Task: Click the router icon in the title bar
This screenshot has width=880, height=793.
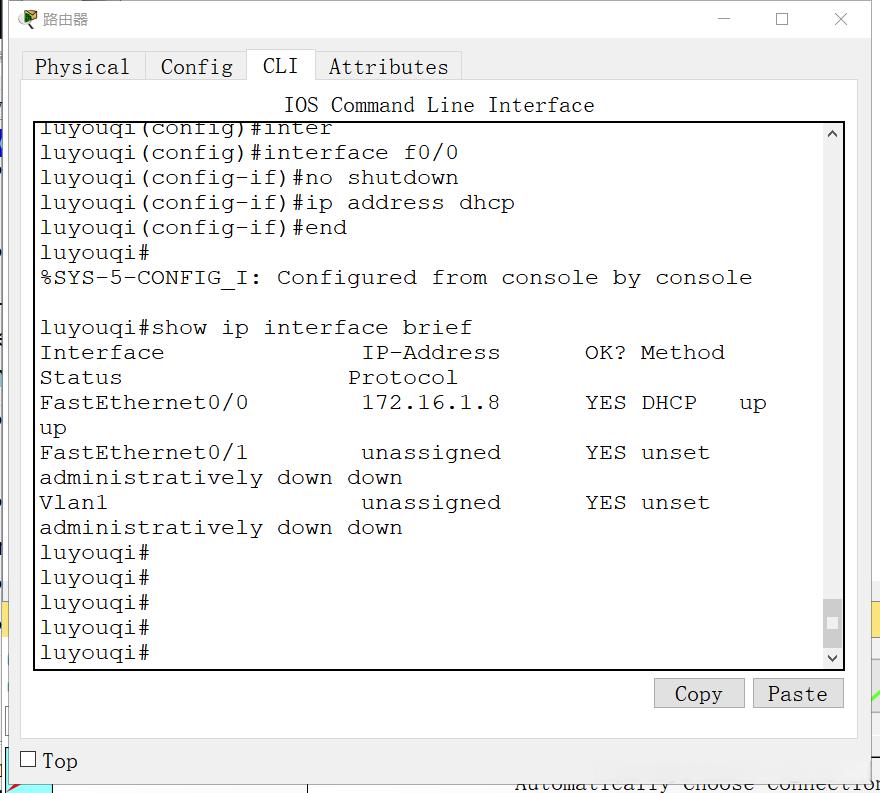Action: tap(28, 19)
